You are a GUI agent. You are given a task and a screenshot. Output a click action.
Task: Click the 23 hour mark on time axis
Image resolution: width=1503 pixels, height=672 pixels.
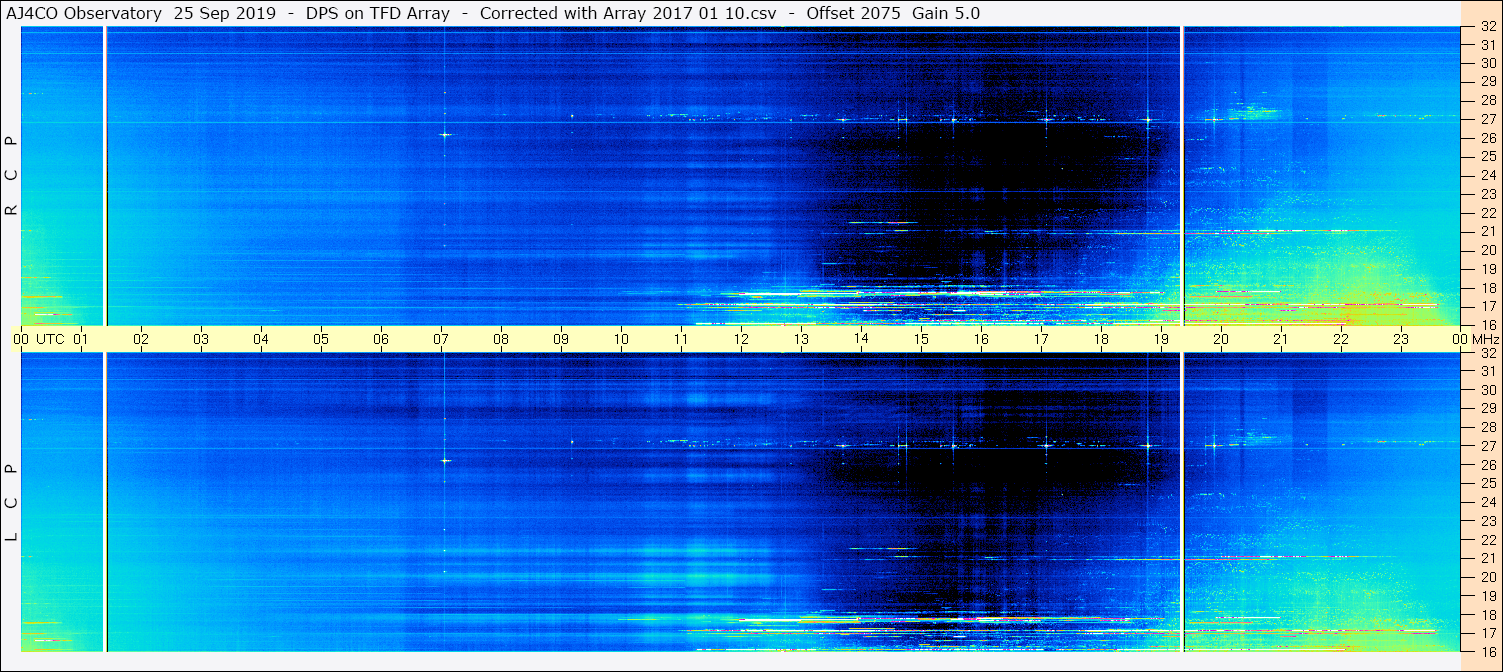[1401, 339]
